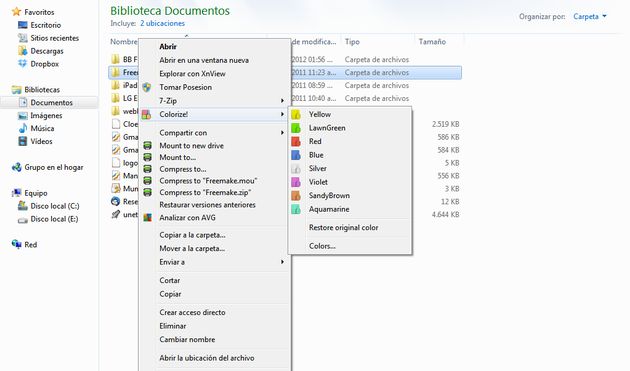This screenshot has height=371, width=630.
Task: Select Restaurar versiones anteriores
Action: (207, 205)
